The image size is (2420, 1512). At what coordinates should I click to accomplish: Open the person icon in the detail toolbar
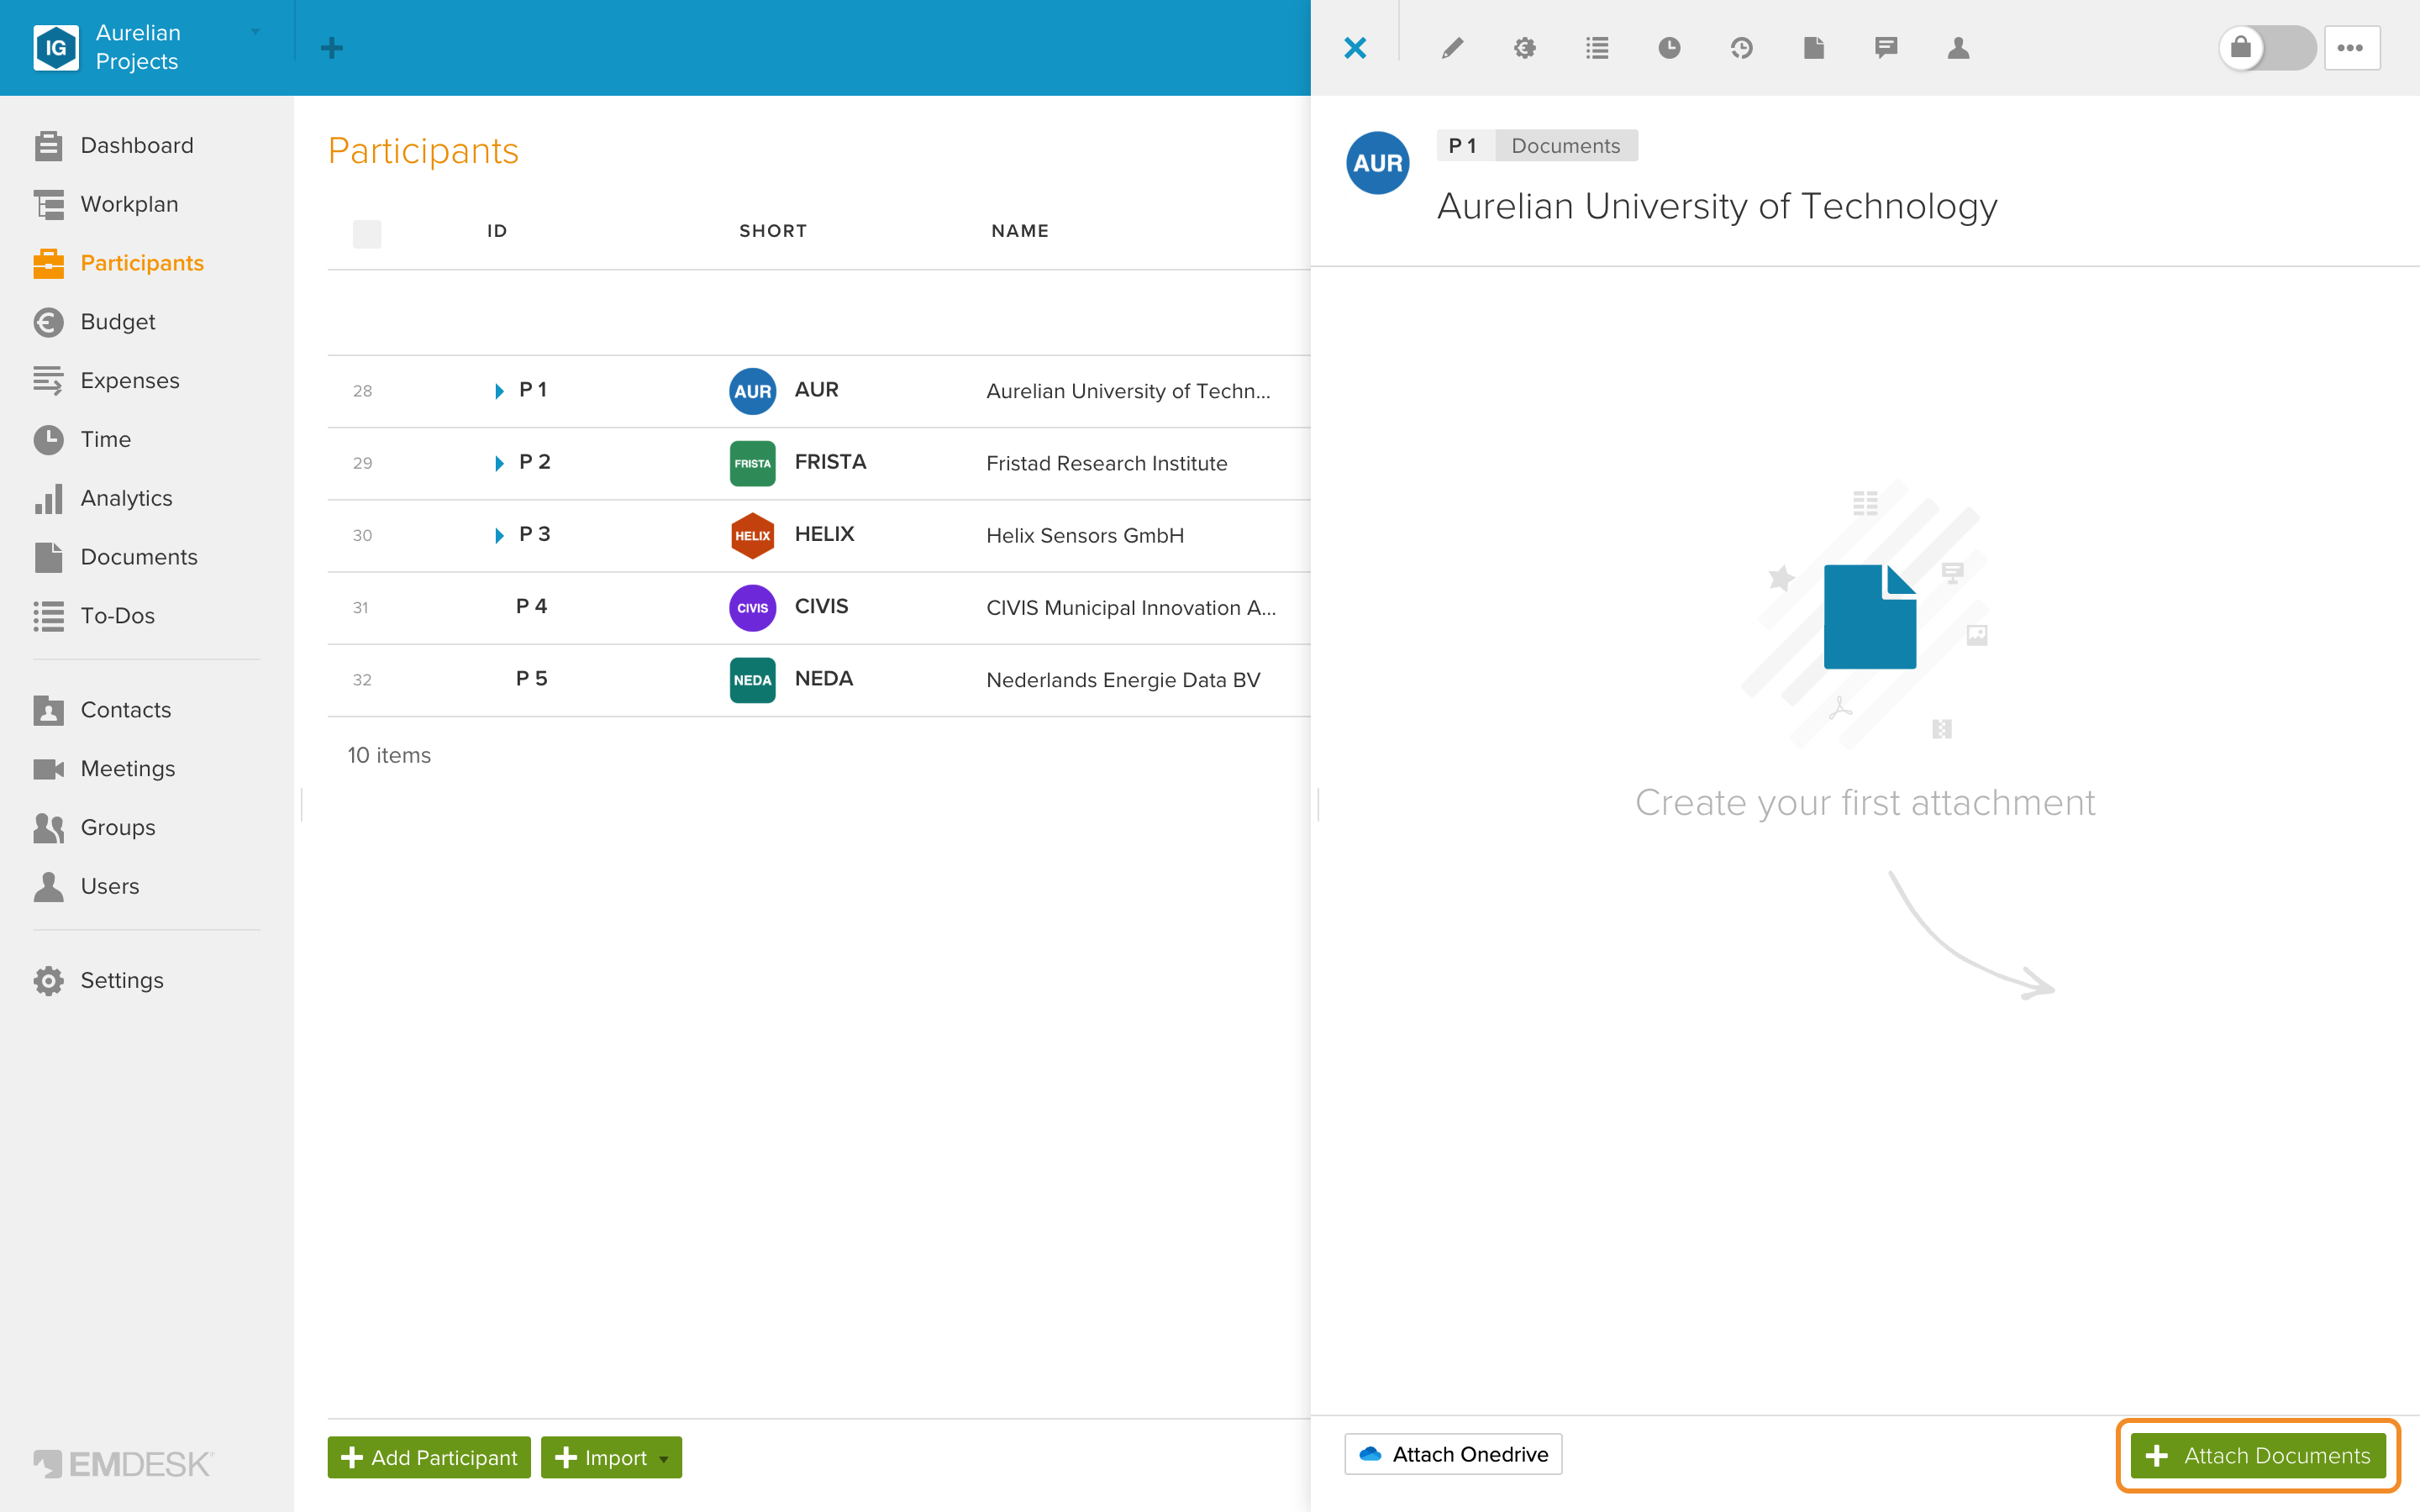[1958, 48]
